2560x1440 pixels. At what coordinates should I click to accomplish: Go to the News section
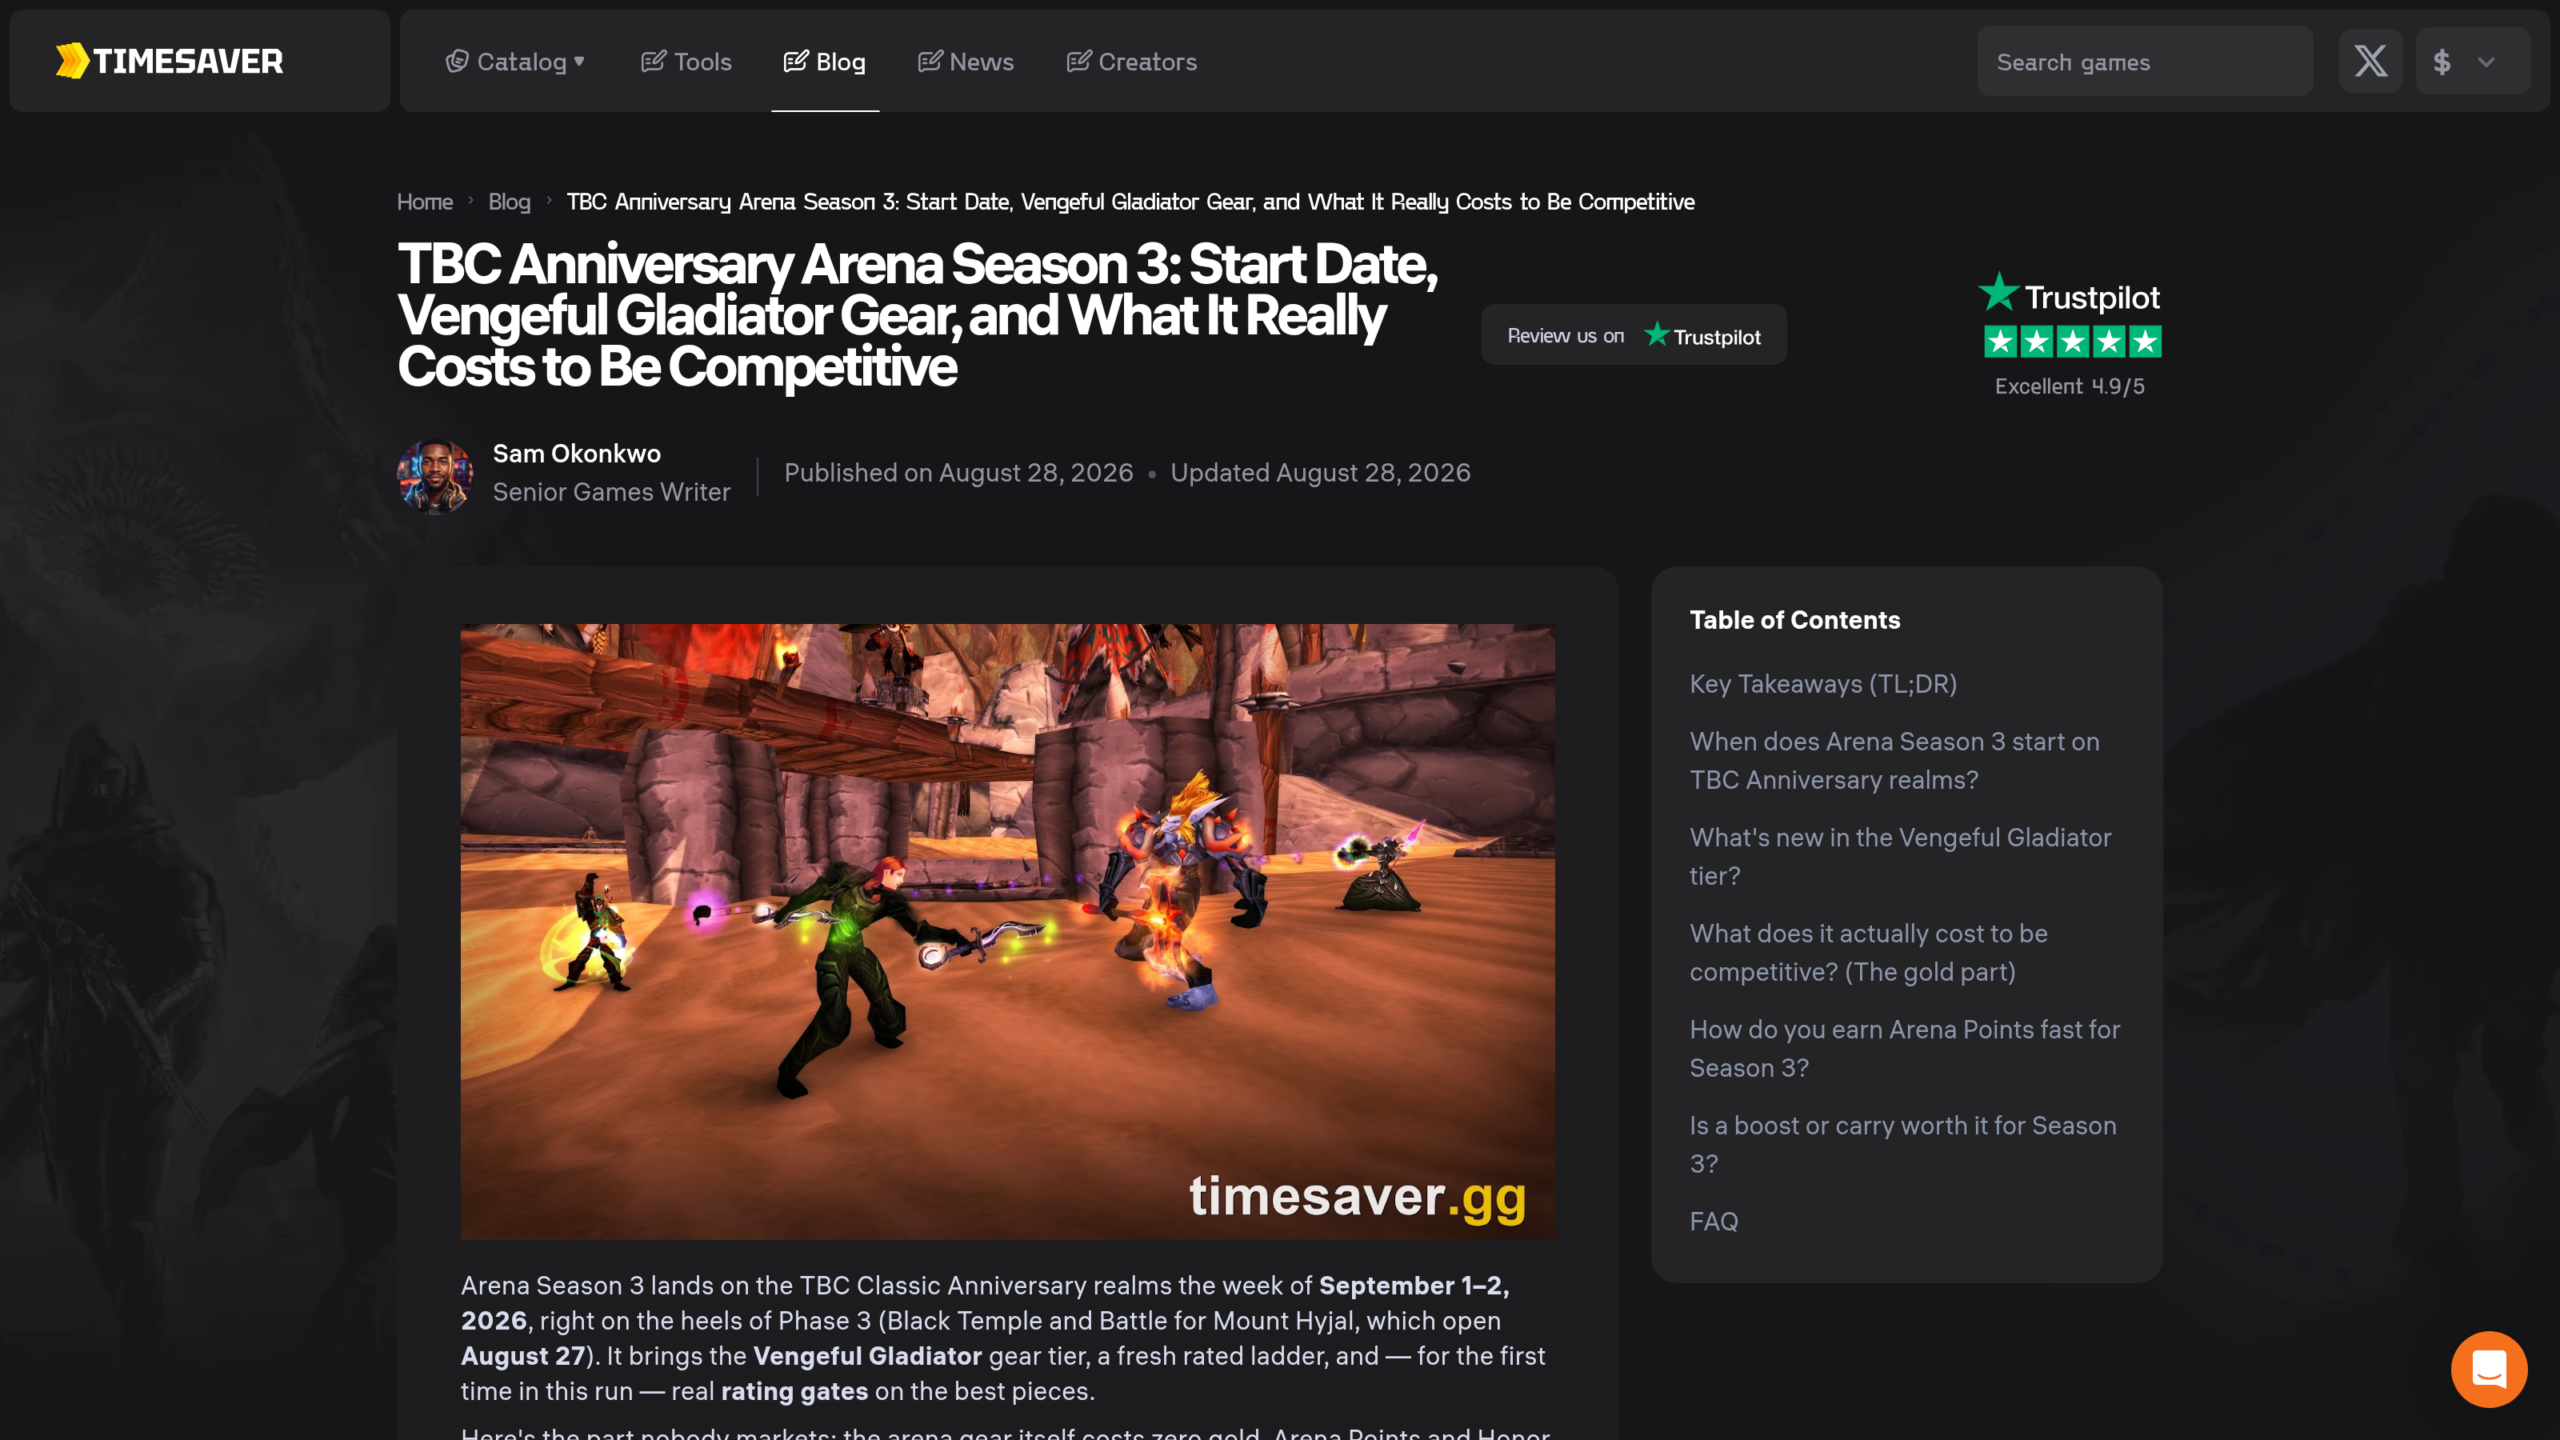(966, 62)
